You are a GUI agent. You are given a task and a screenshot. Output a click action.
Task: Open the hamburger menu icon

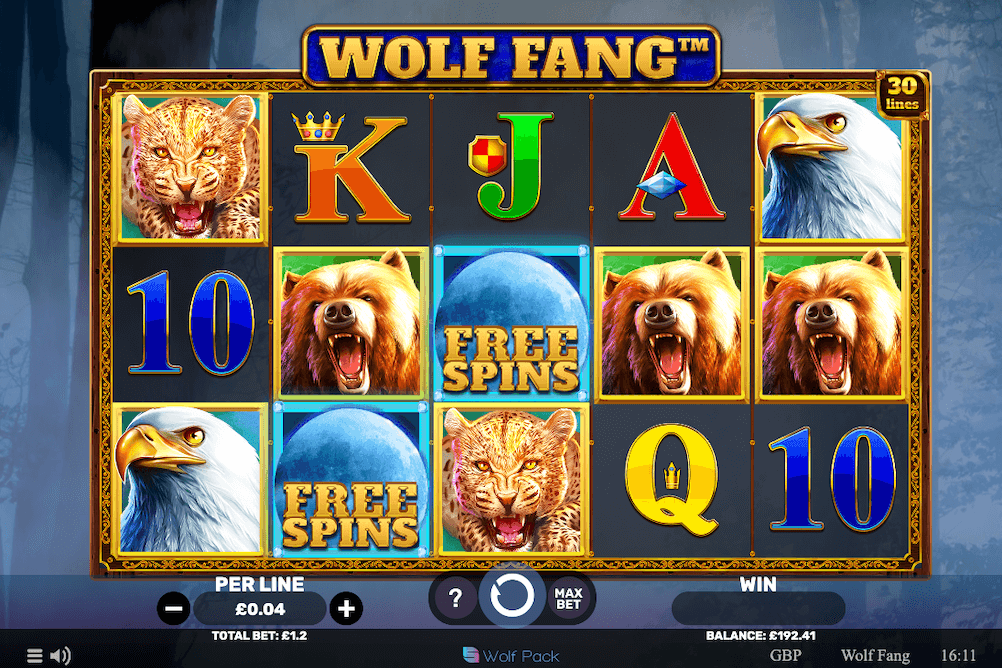click(x=35, y=655)
